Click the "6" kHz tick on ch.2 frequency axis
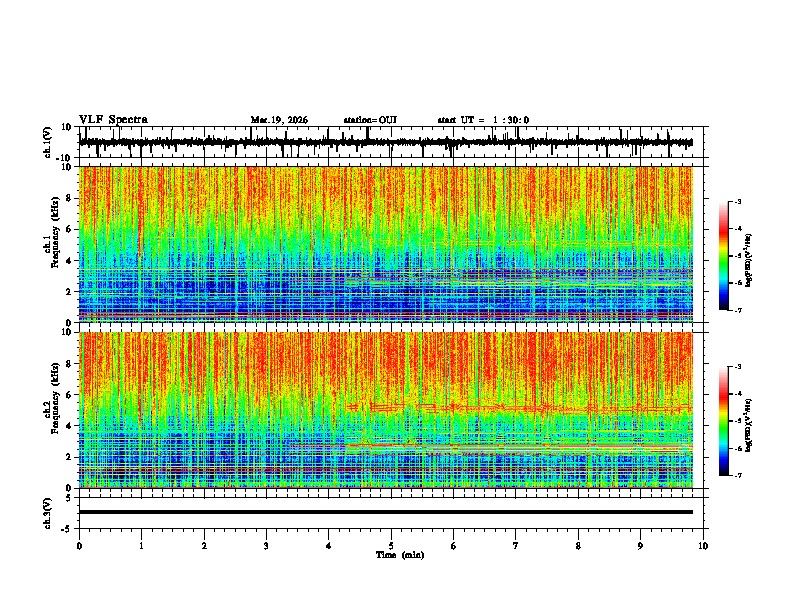Image resolution: width=792 pixels, height=612 pixels. pyautogui.click(x=70, y=395)
